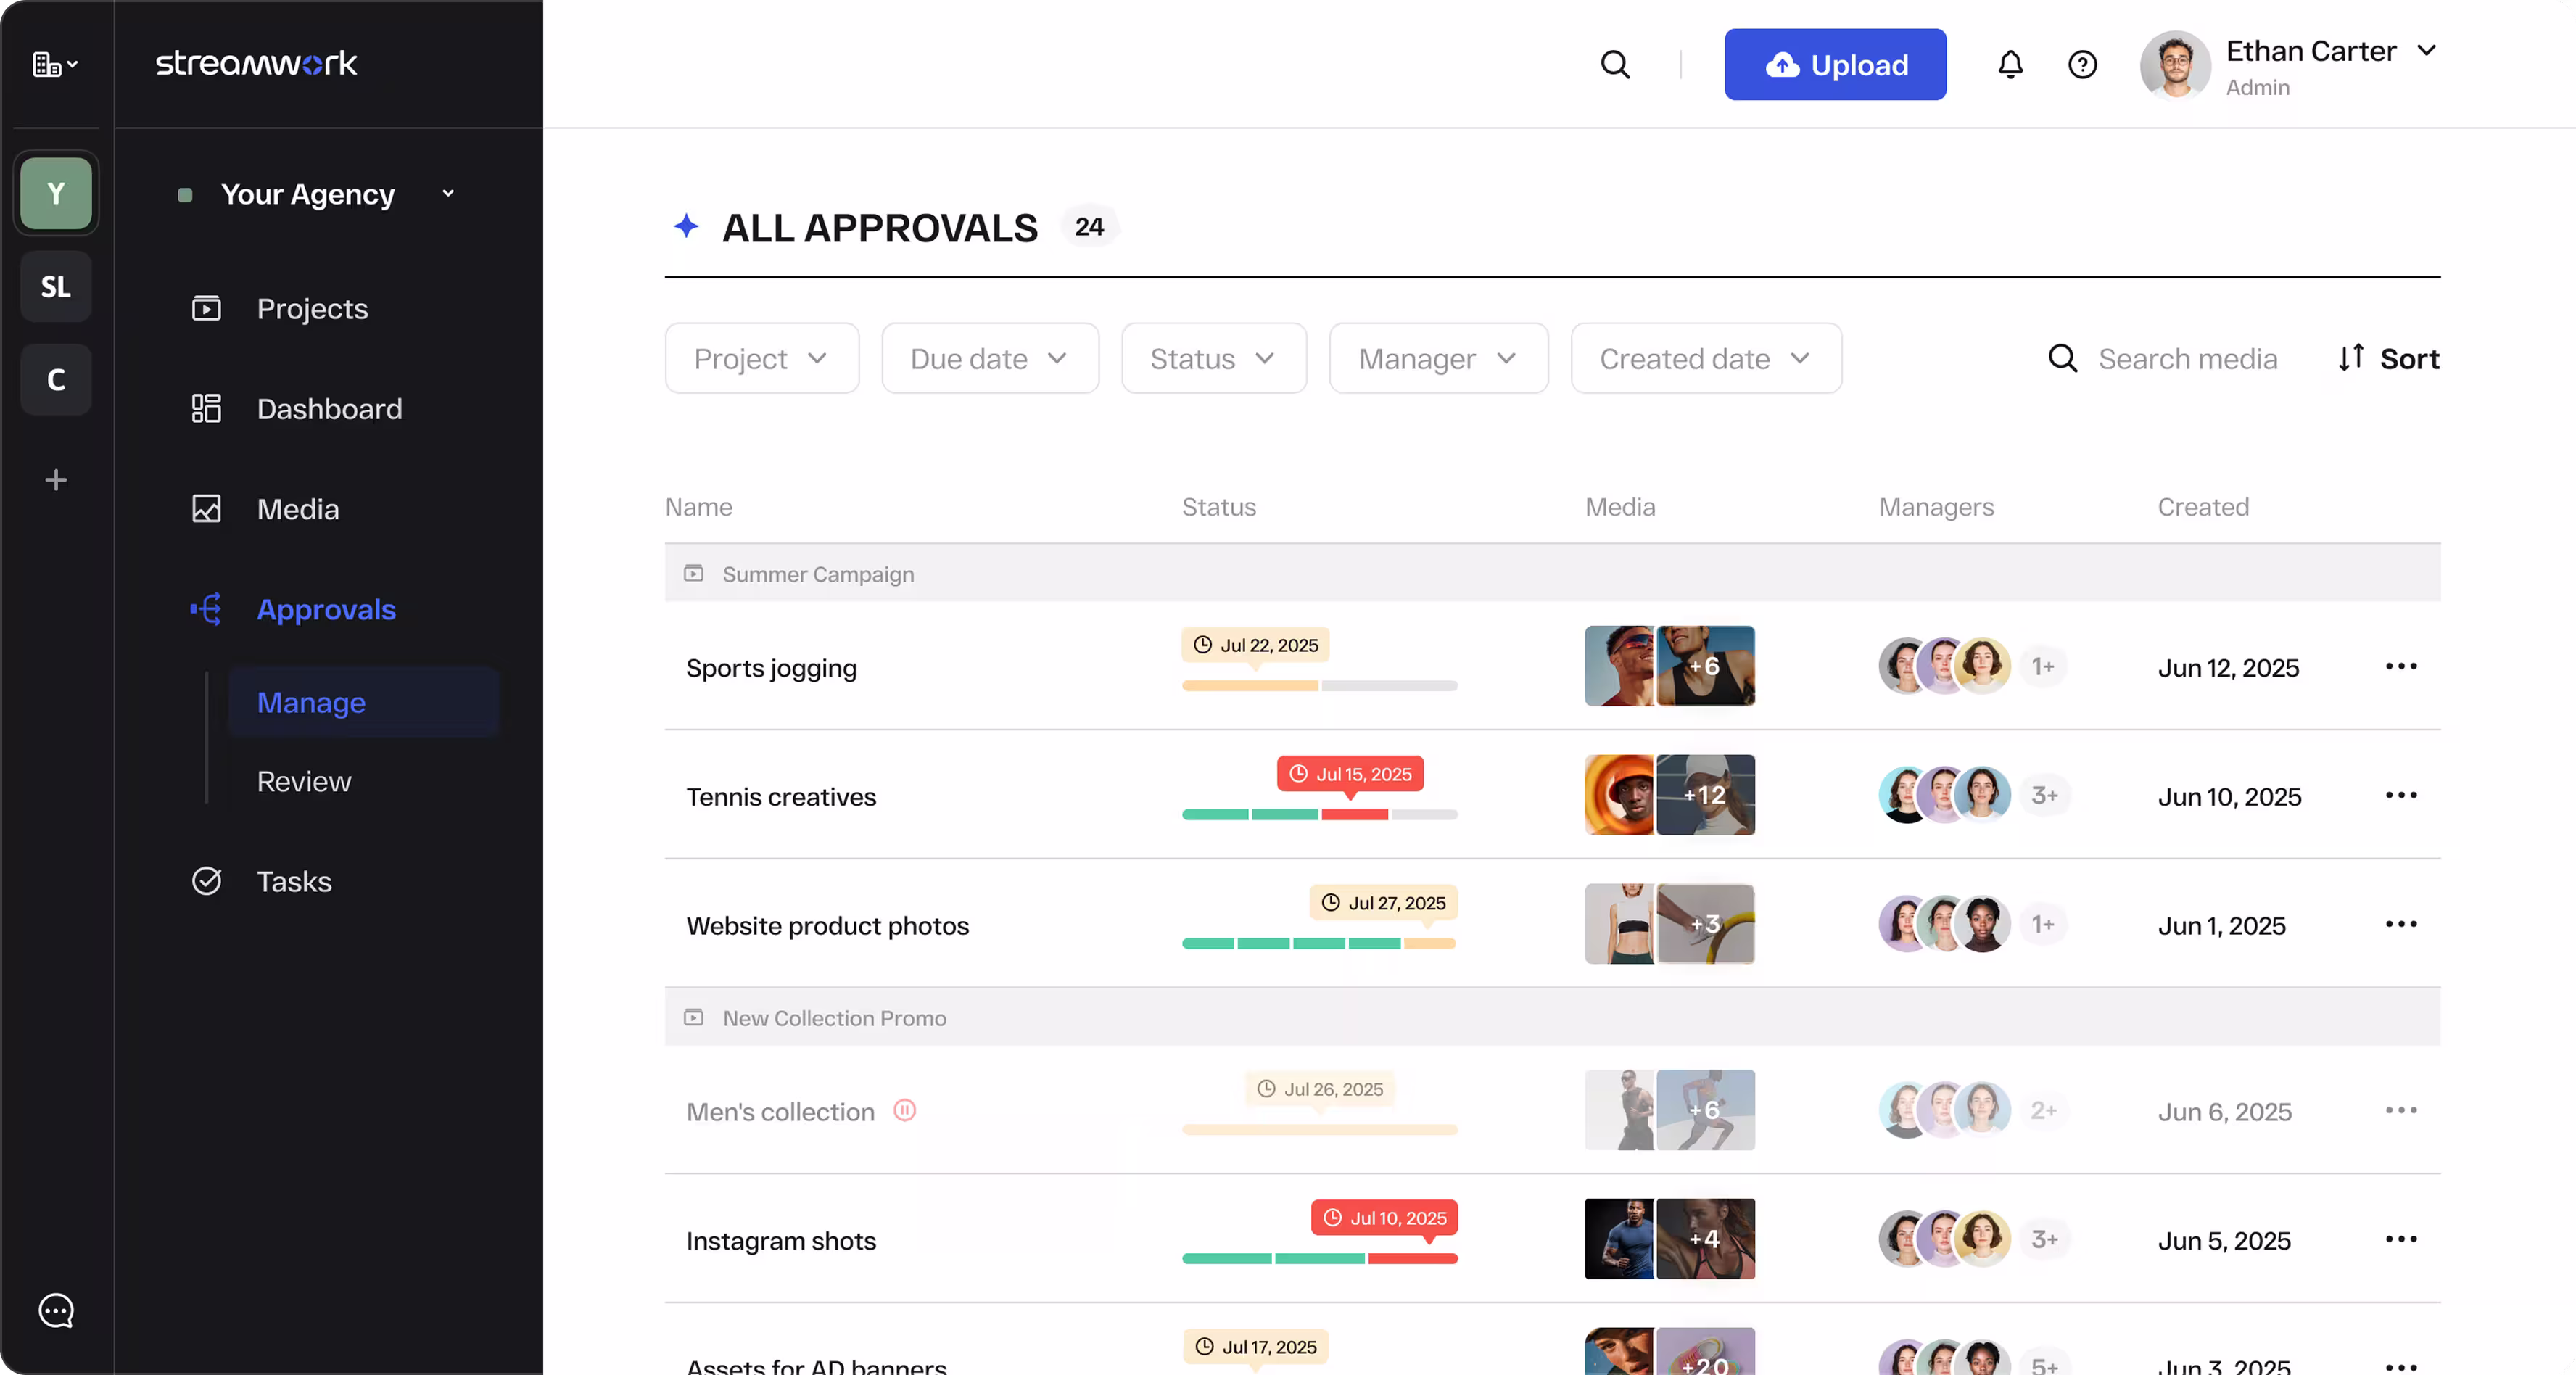Click the Sort button
2576x1375 pixels.
[x=2388, y=359]
